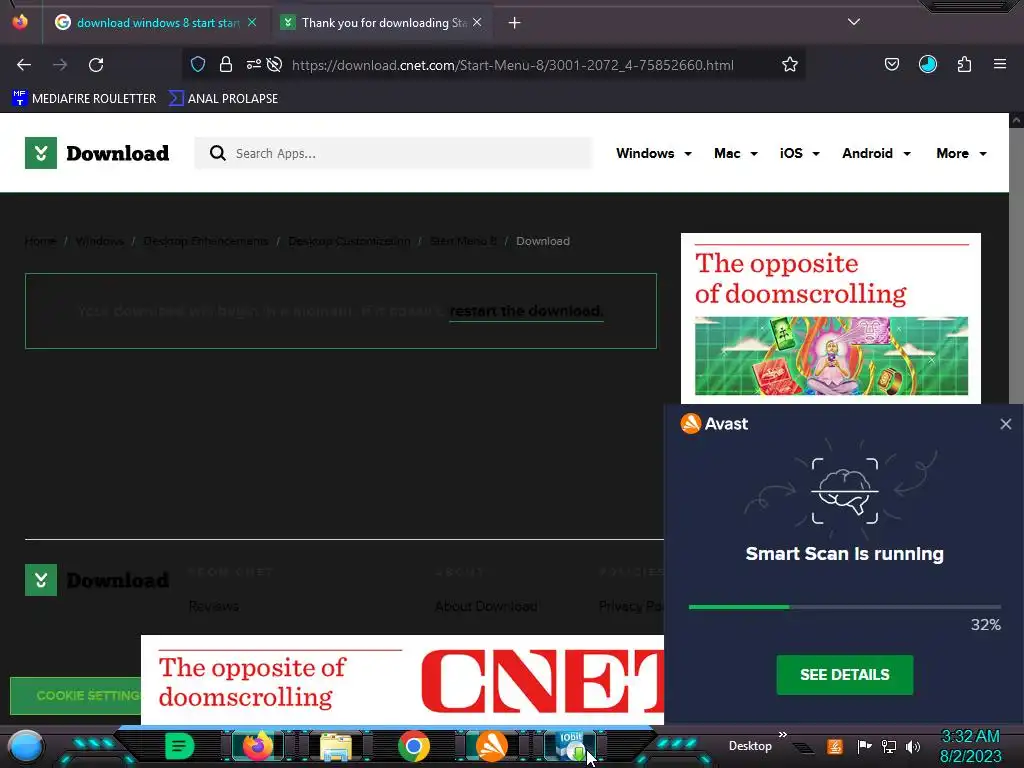Open the Extensions puzzle icon

(x=964, y=64)
